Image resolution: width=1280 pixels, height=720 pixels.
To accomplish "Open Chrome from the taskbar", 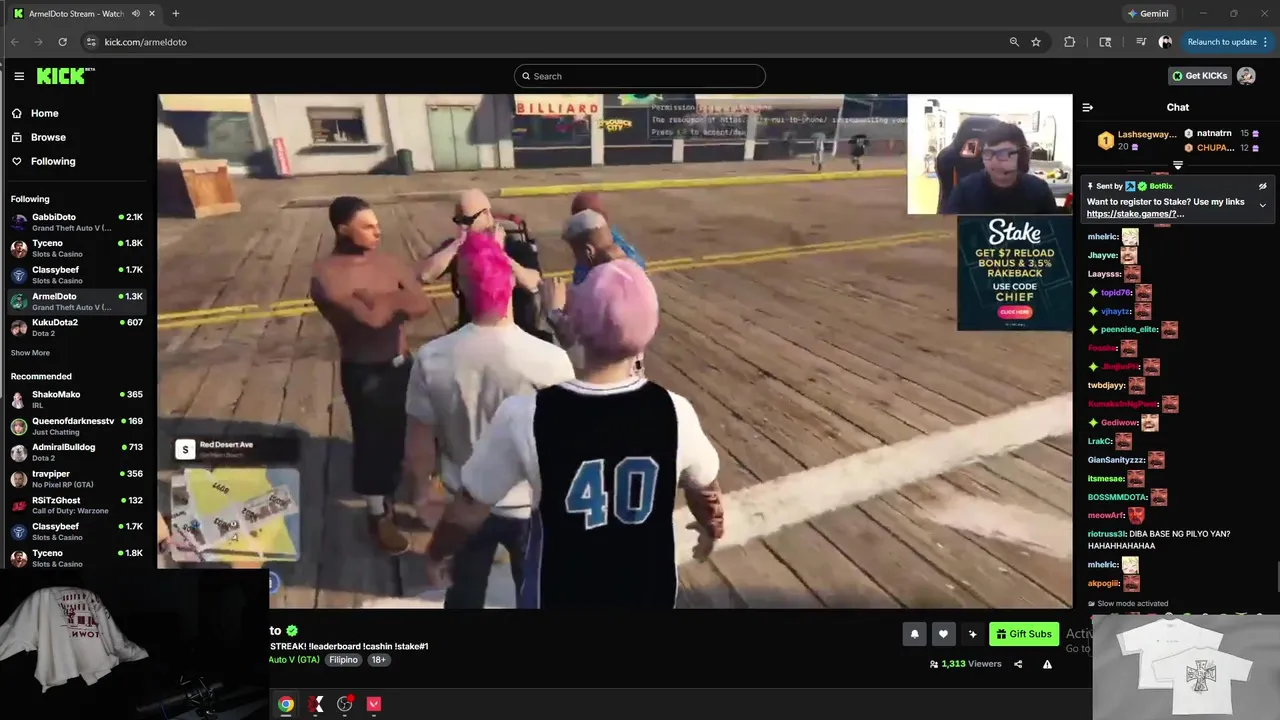I will coord(286,704).
